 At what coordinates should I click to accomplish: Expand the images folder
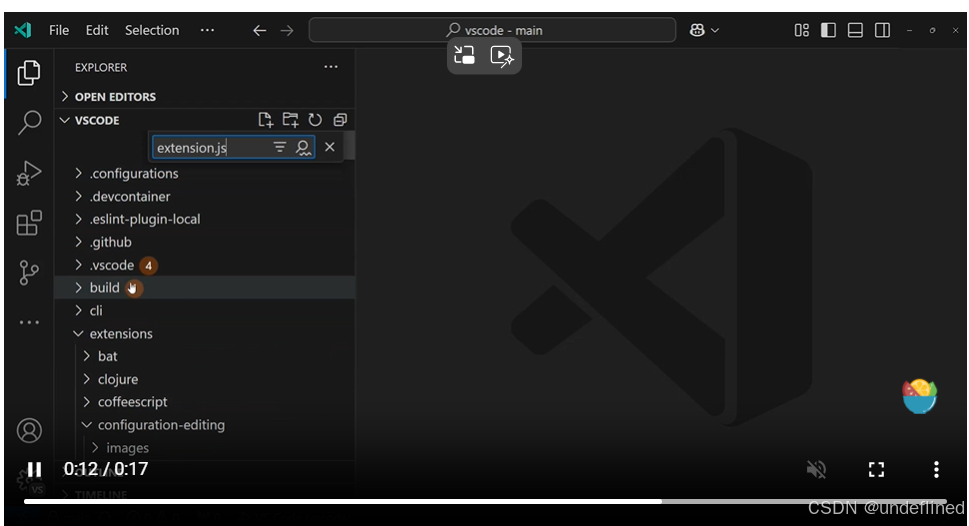tap(205, 448)
